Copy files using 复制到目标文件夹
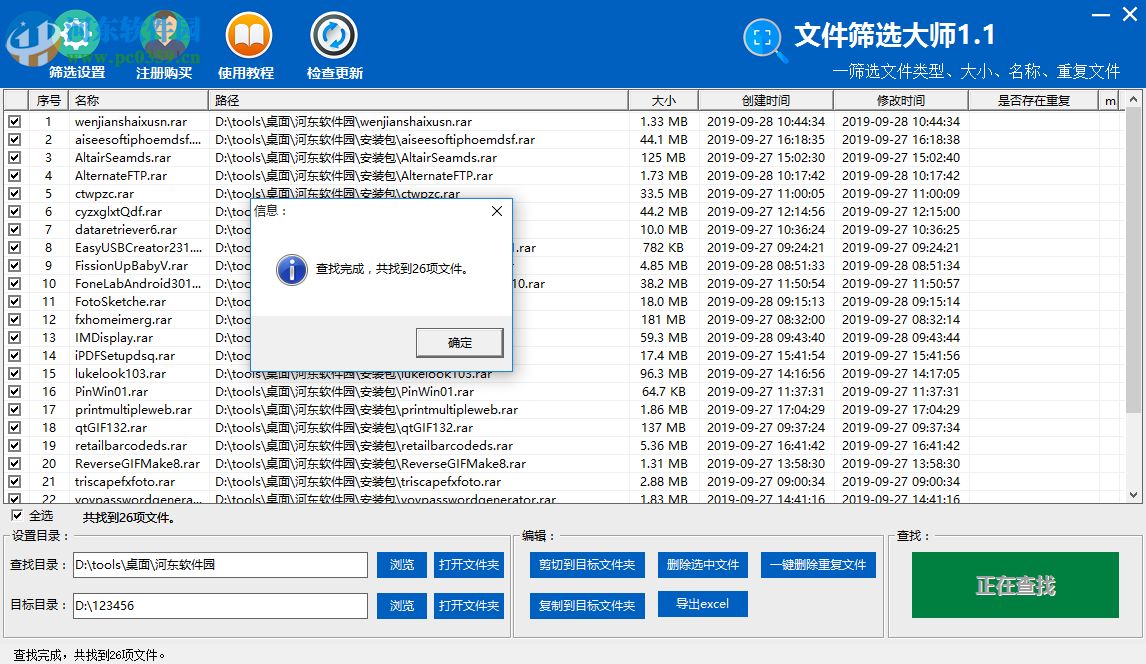Viewport: 1146px width, 664px height. click(586, 604)
